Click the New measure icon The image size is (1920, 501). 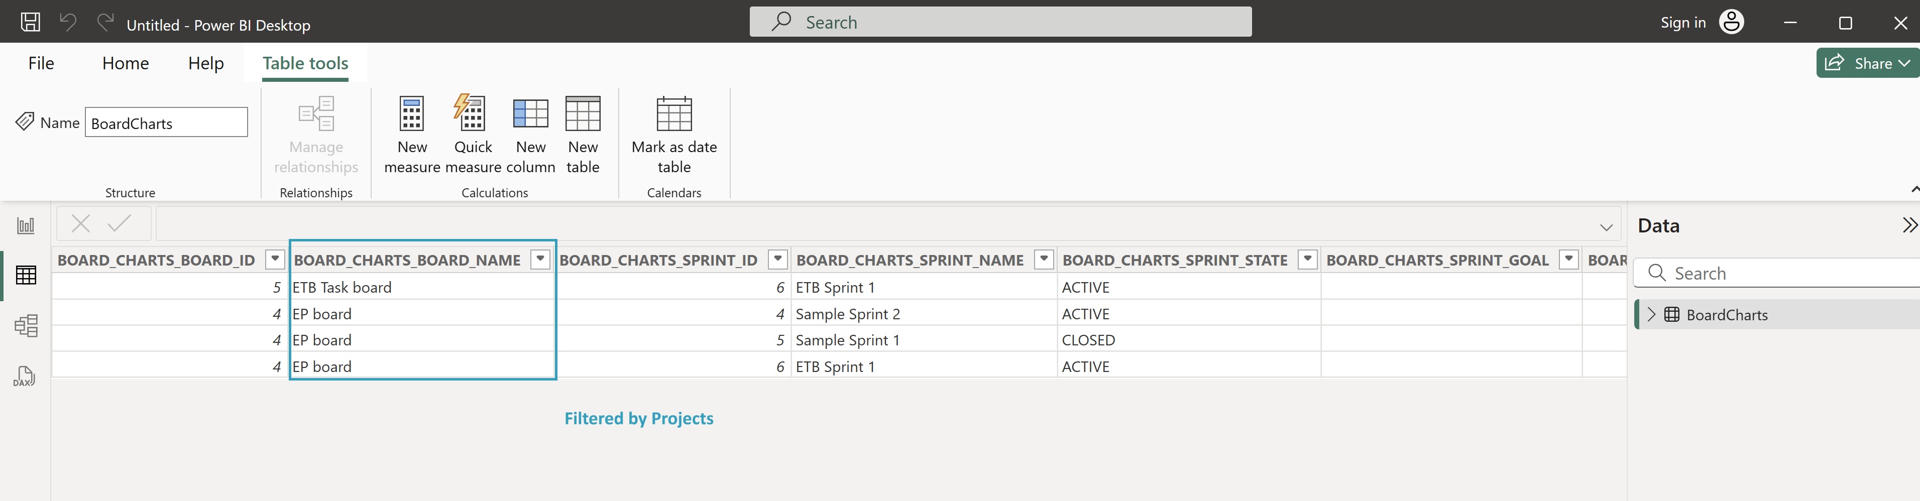pos(412,115)
